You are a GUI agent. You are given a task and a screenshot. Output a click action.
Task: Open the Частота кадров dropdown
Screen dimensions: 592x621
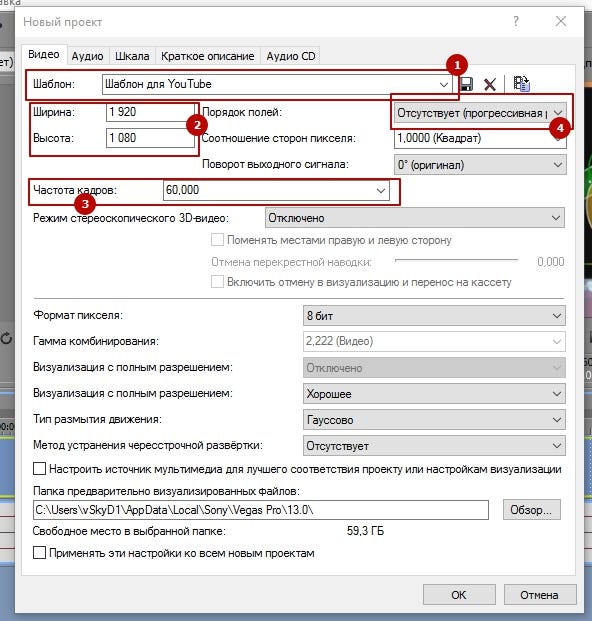tap(276, 190)
